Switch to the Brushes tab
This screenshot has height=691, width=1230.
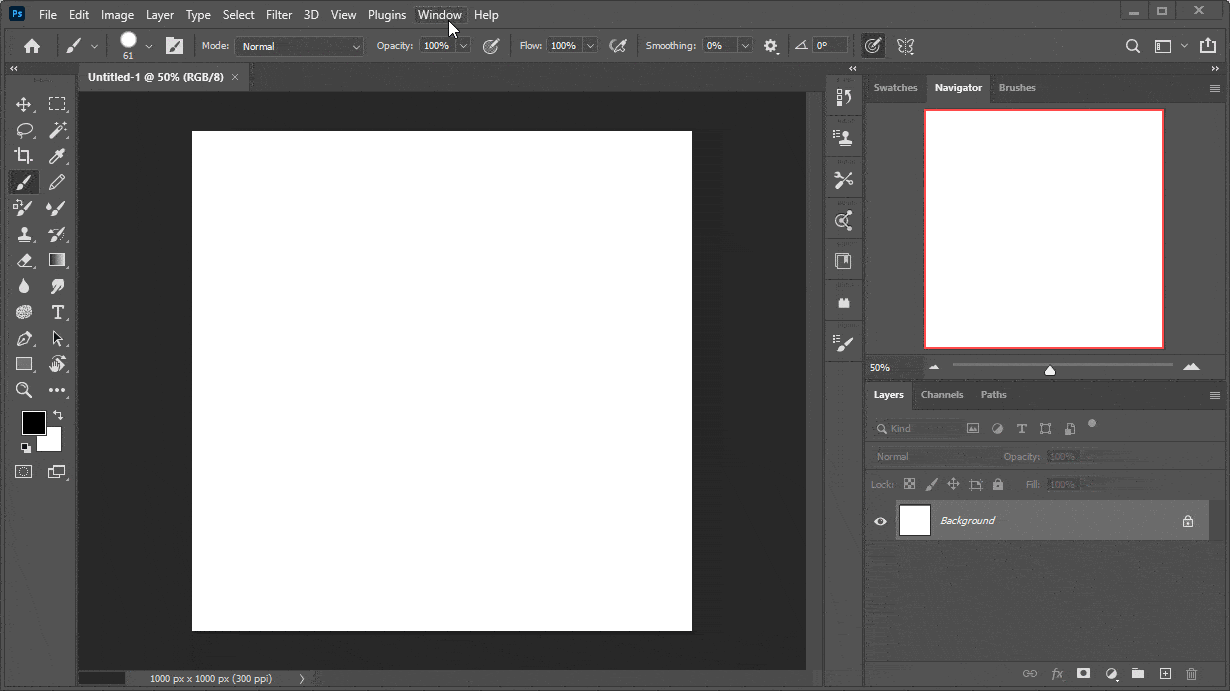(1017, 88)
